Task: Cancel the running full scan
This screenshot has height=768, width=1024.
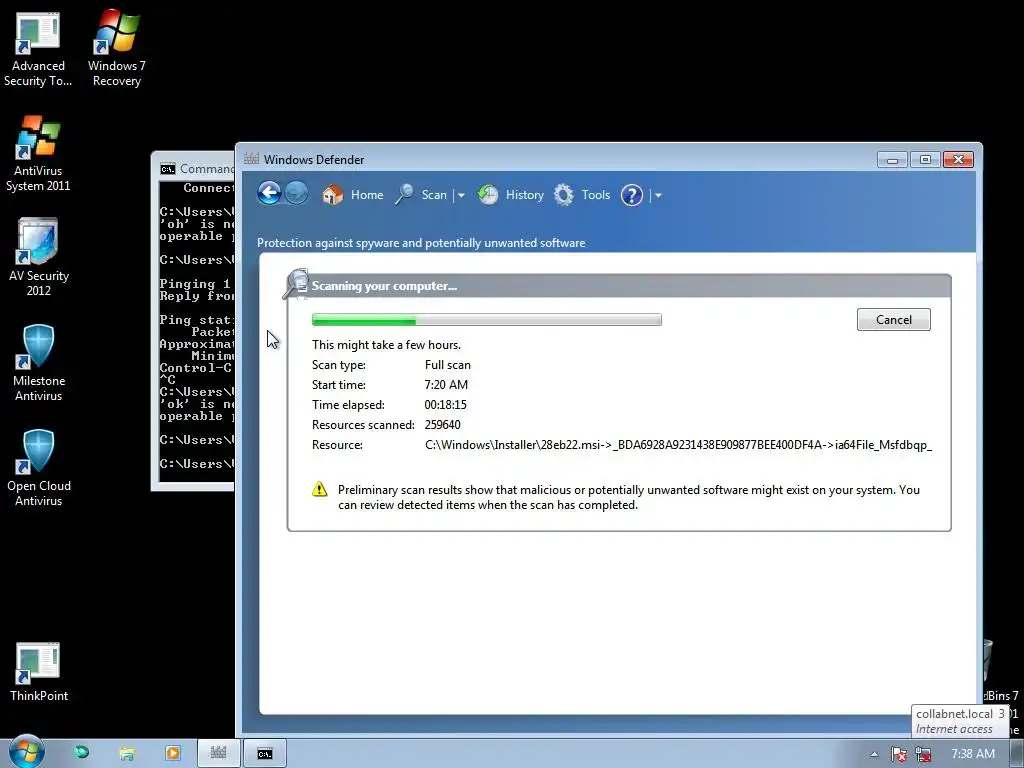Action: 893,319
